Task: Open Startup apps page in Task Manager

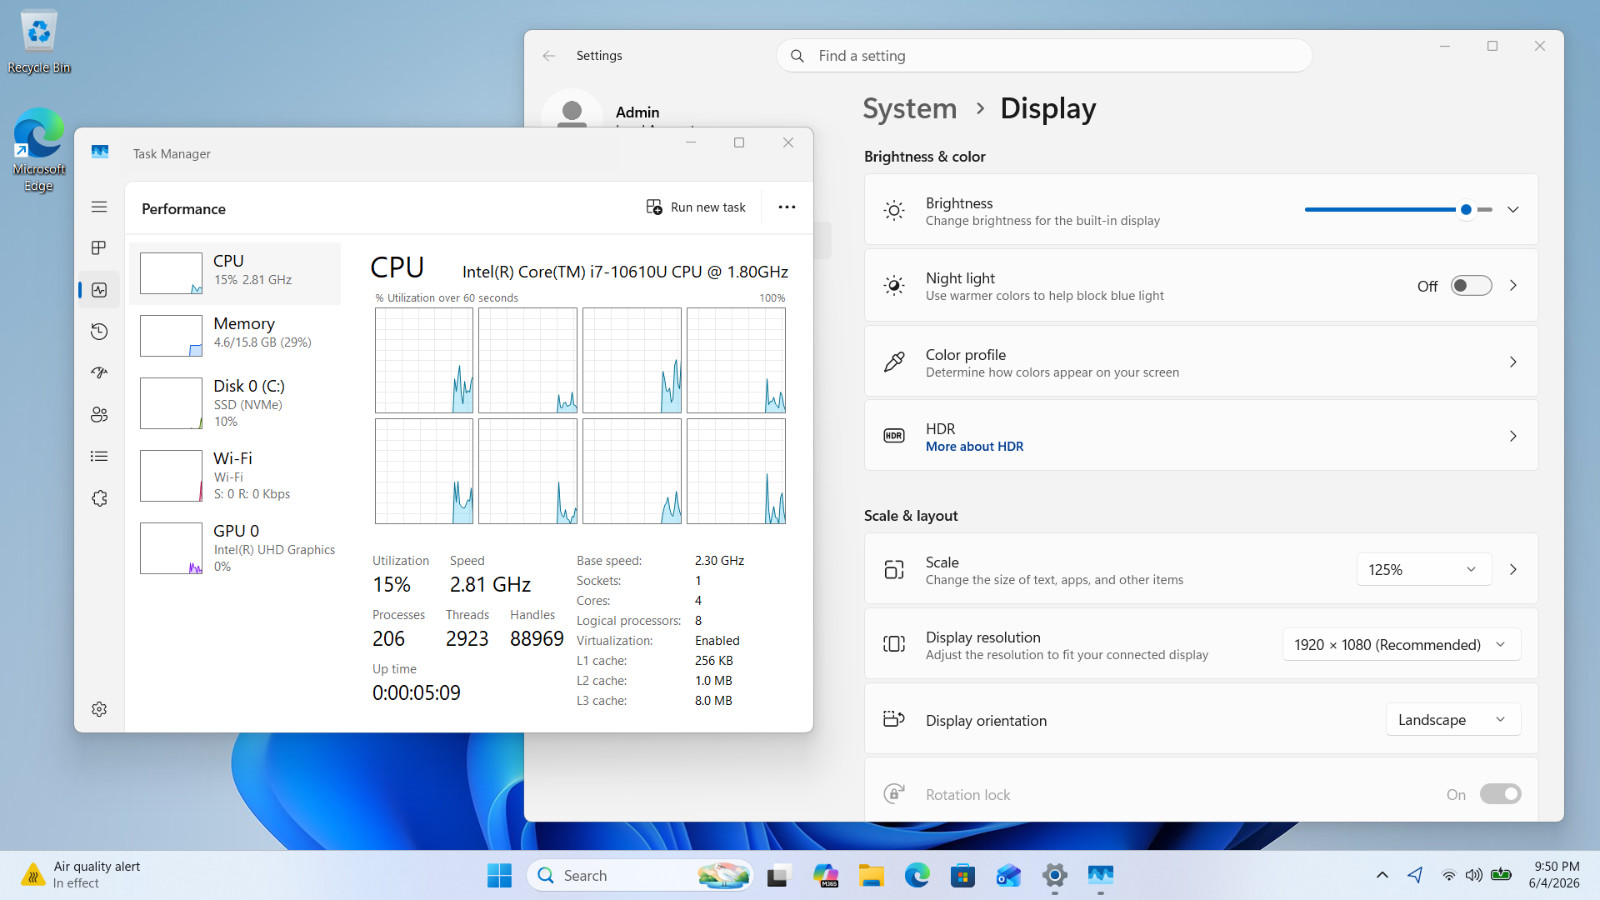Action: click(99, 373)
